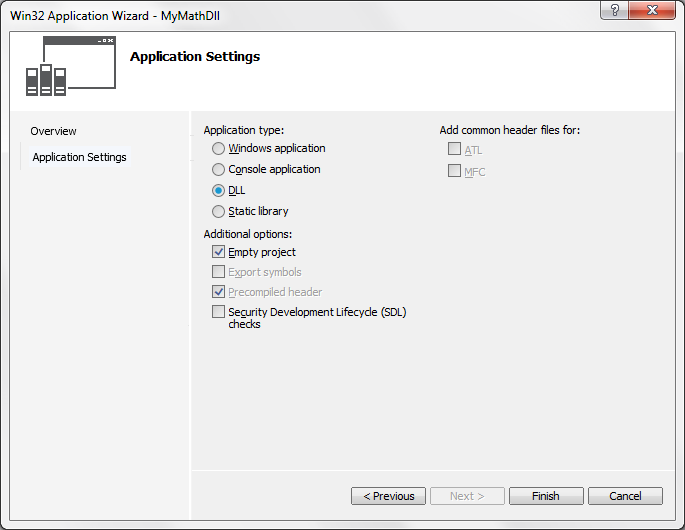
Task: Cancel the wizard
Action: click(625, 496)
